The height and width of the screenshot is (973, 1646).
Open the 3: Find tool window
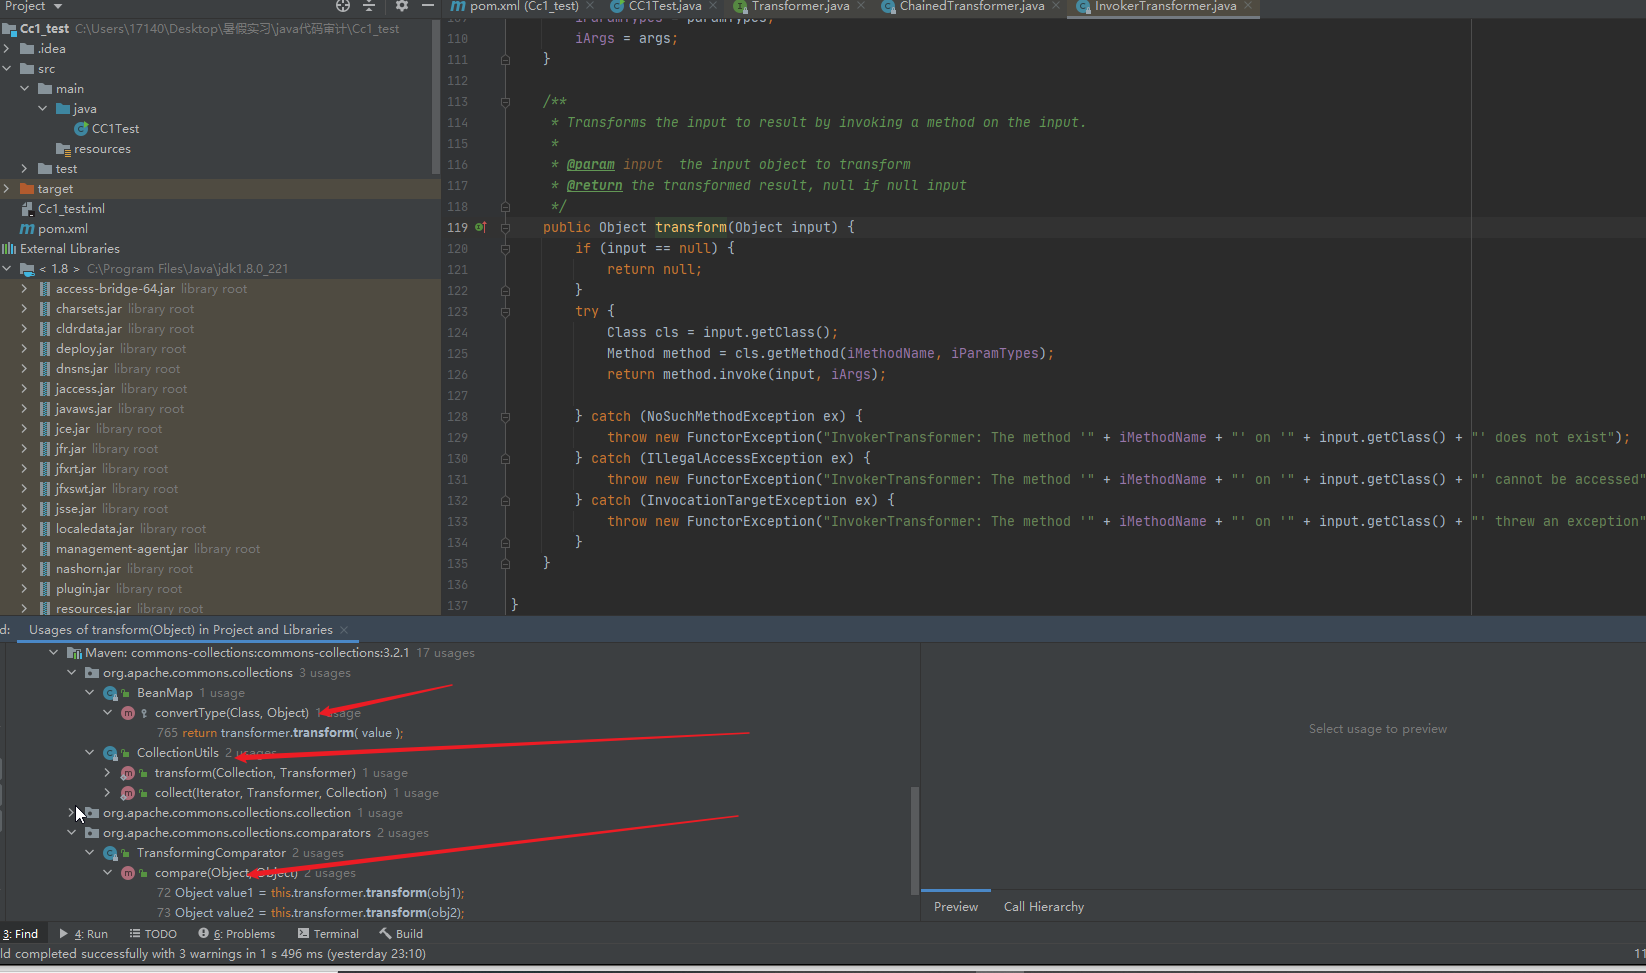(20, 934)
